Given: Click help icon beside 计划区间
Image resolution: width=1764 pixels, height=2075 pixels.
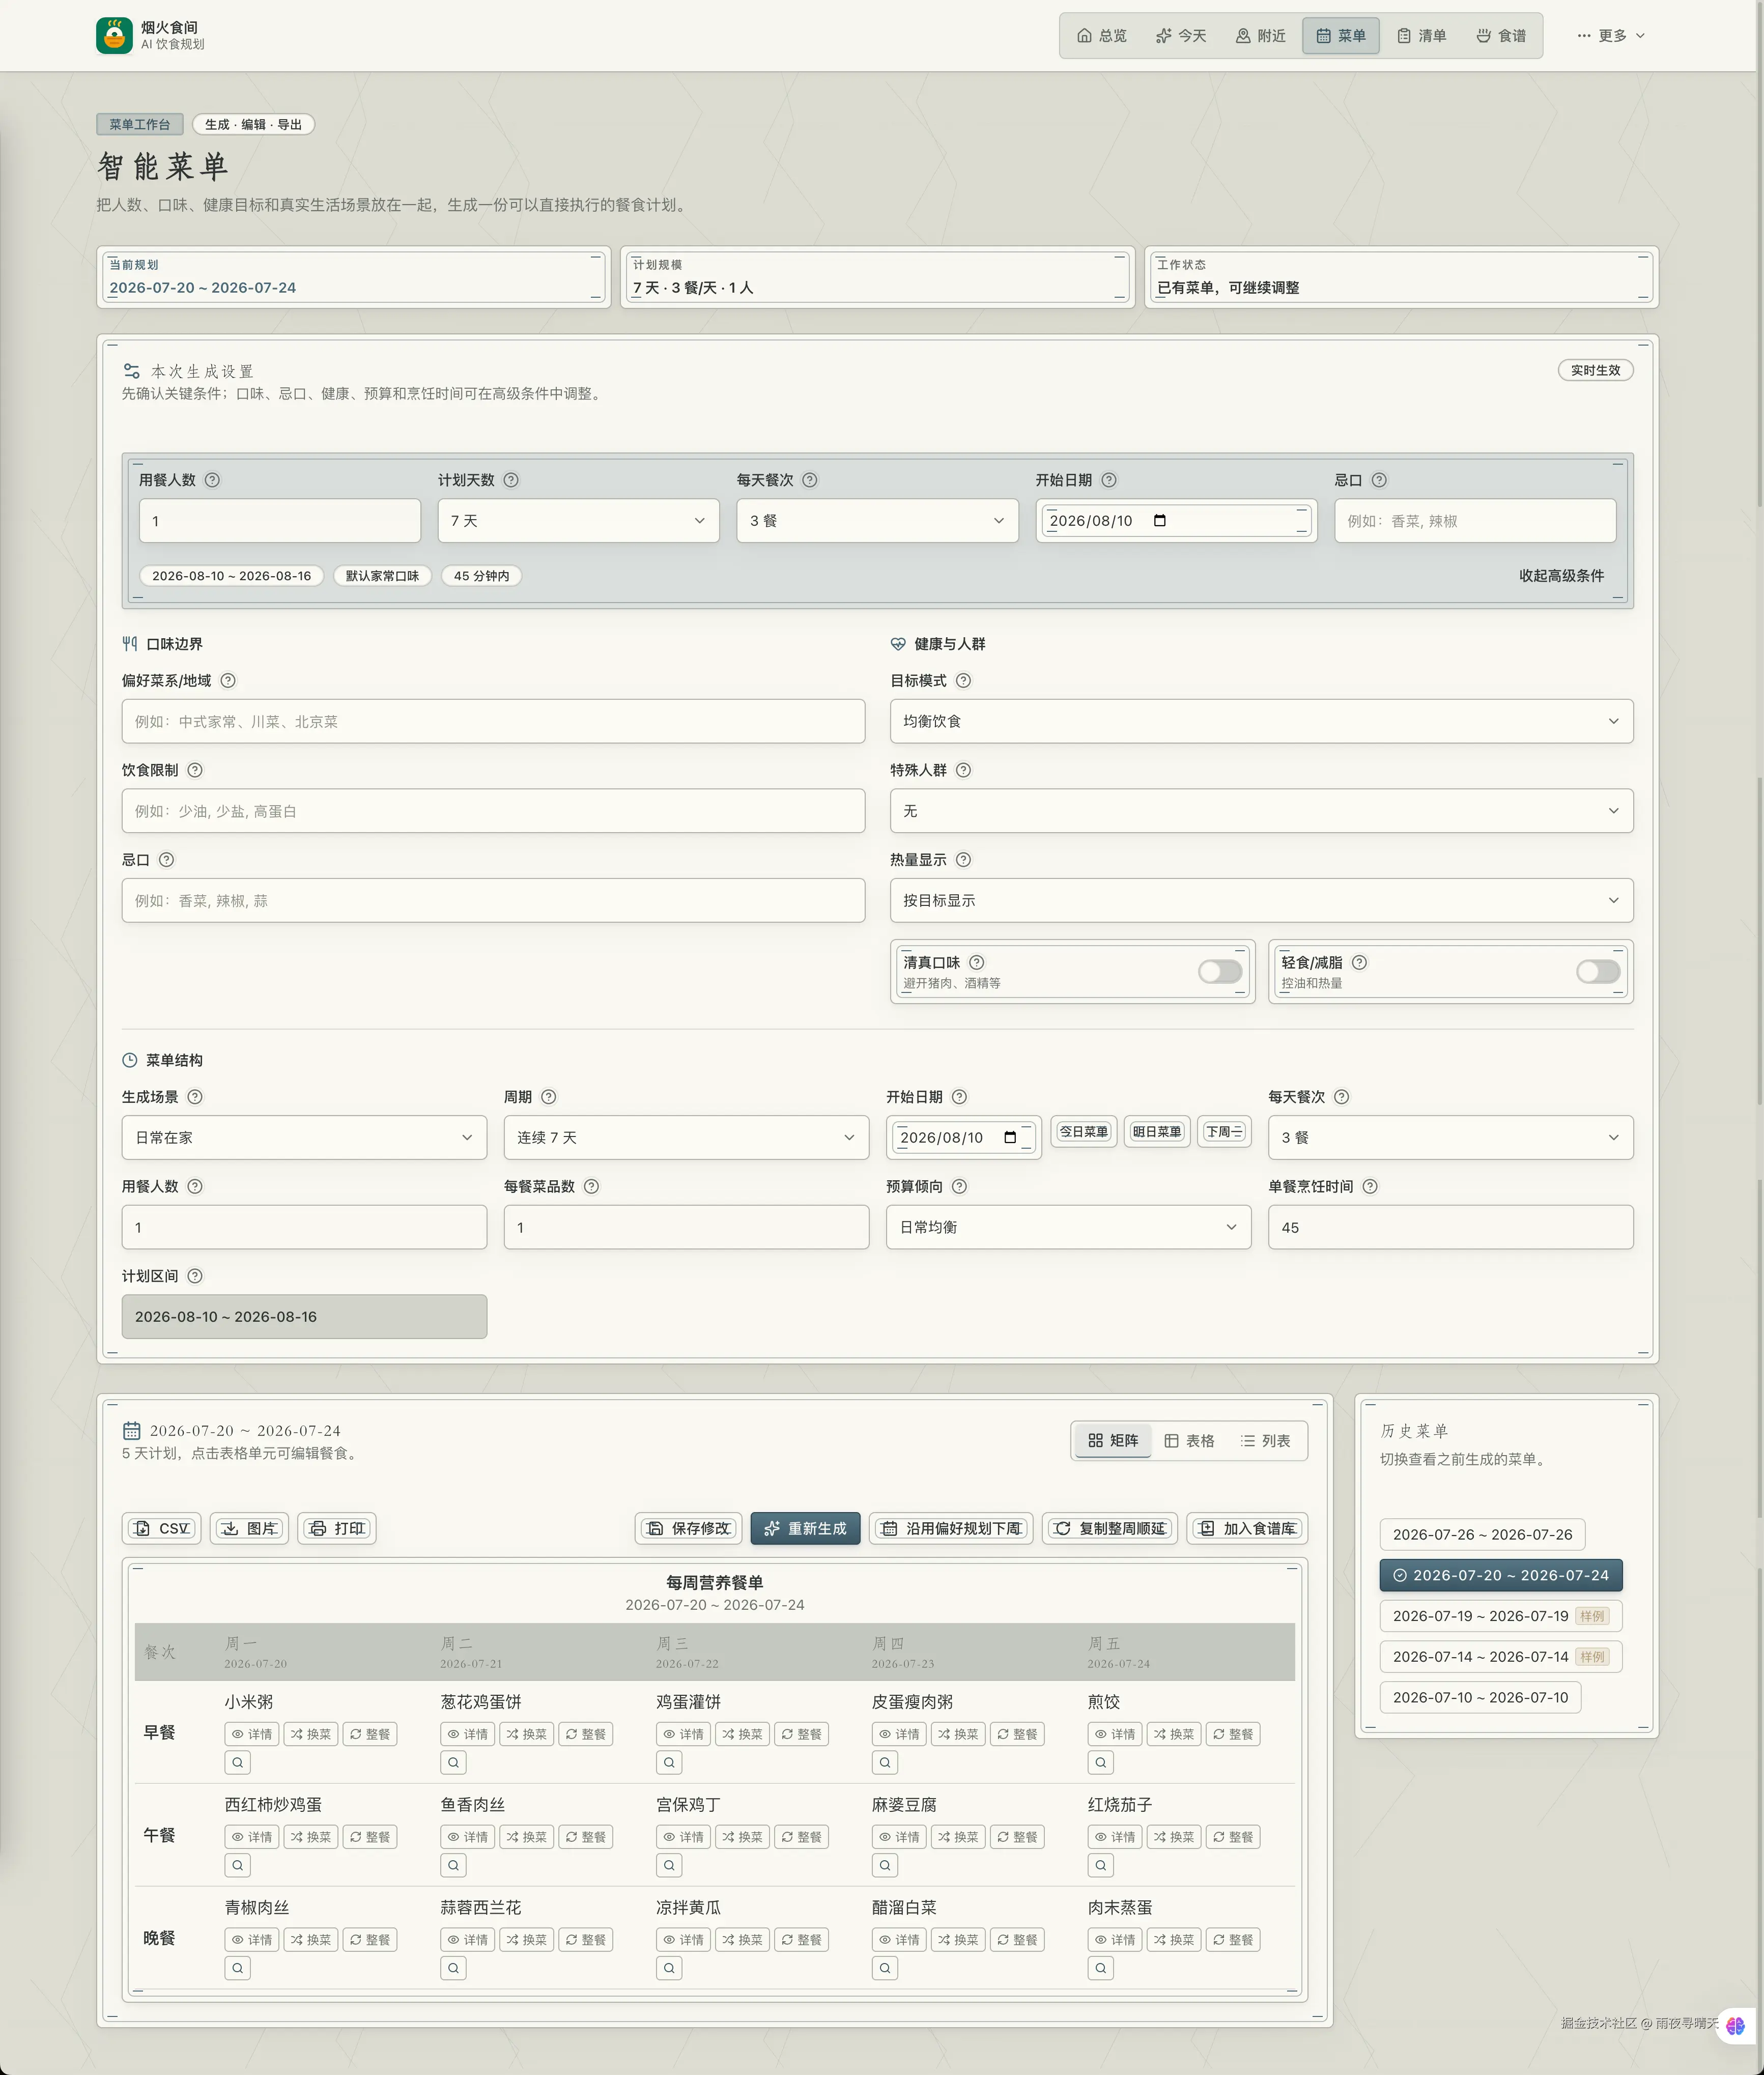Looking at the screenshot, I should coord(195,1276).
